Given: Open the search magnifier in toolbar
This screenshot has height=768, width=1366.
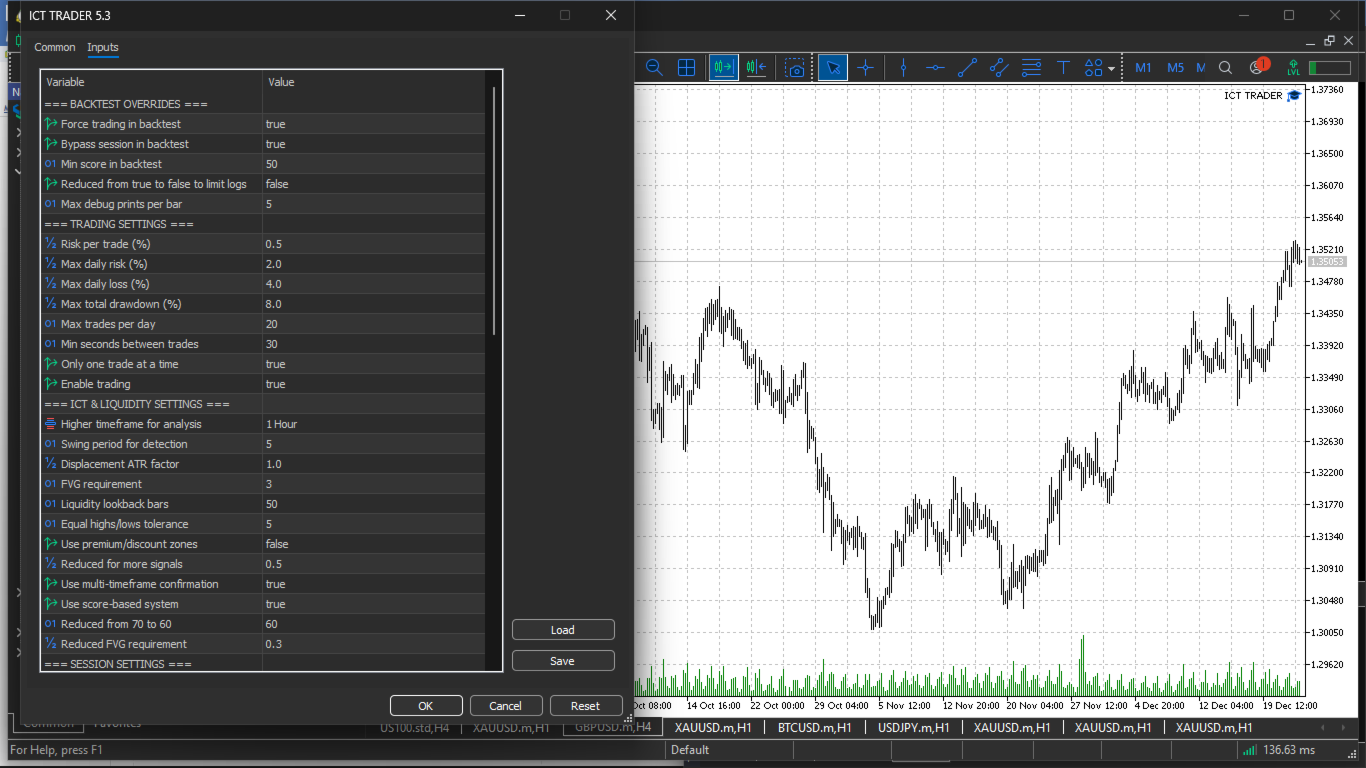Looking at the screenshot, I should 1225,68.
